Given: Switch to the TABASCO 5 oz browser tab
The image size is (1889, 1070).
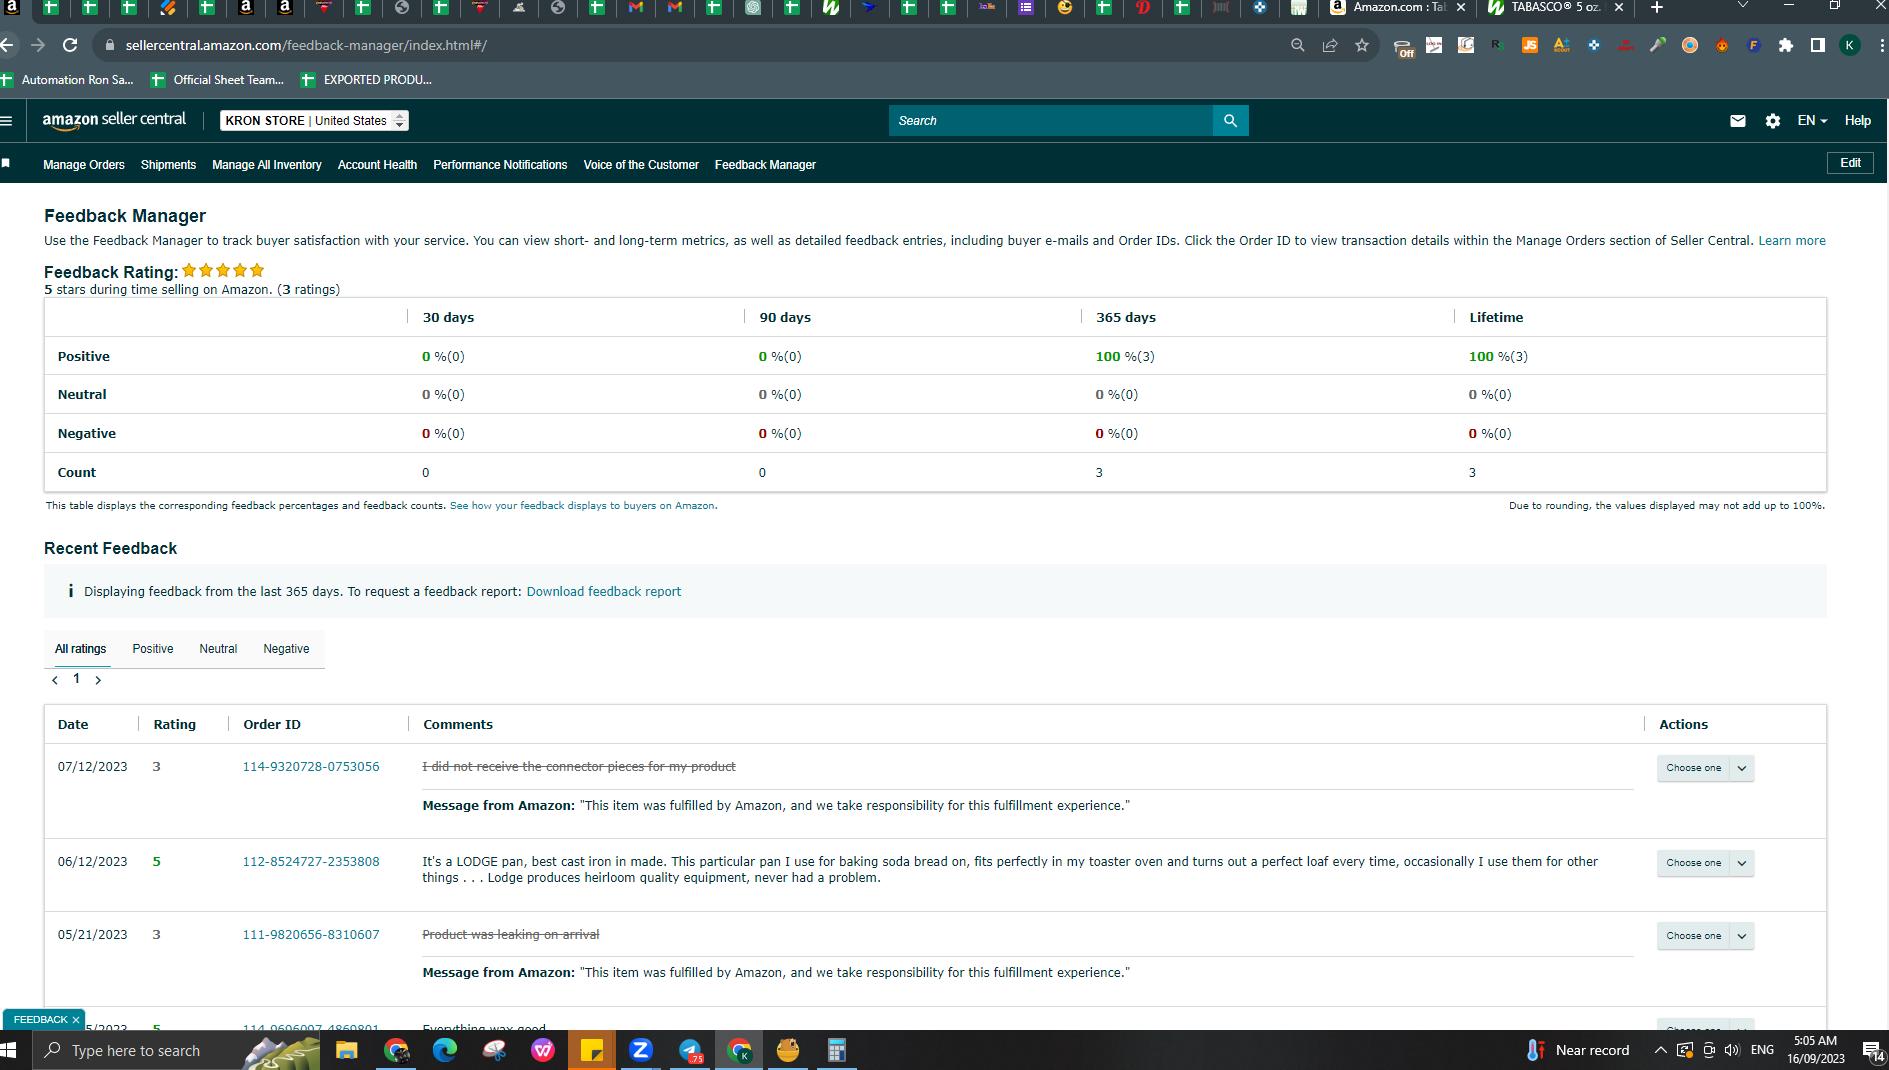Looking at the screenshot, I should [1556, 8].
